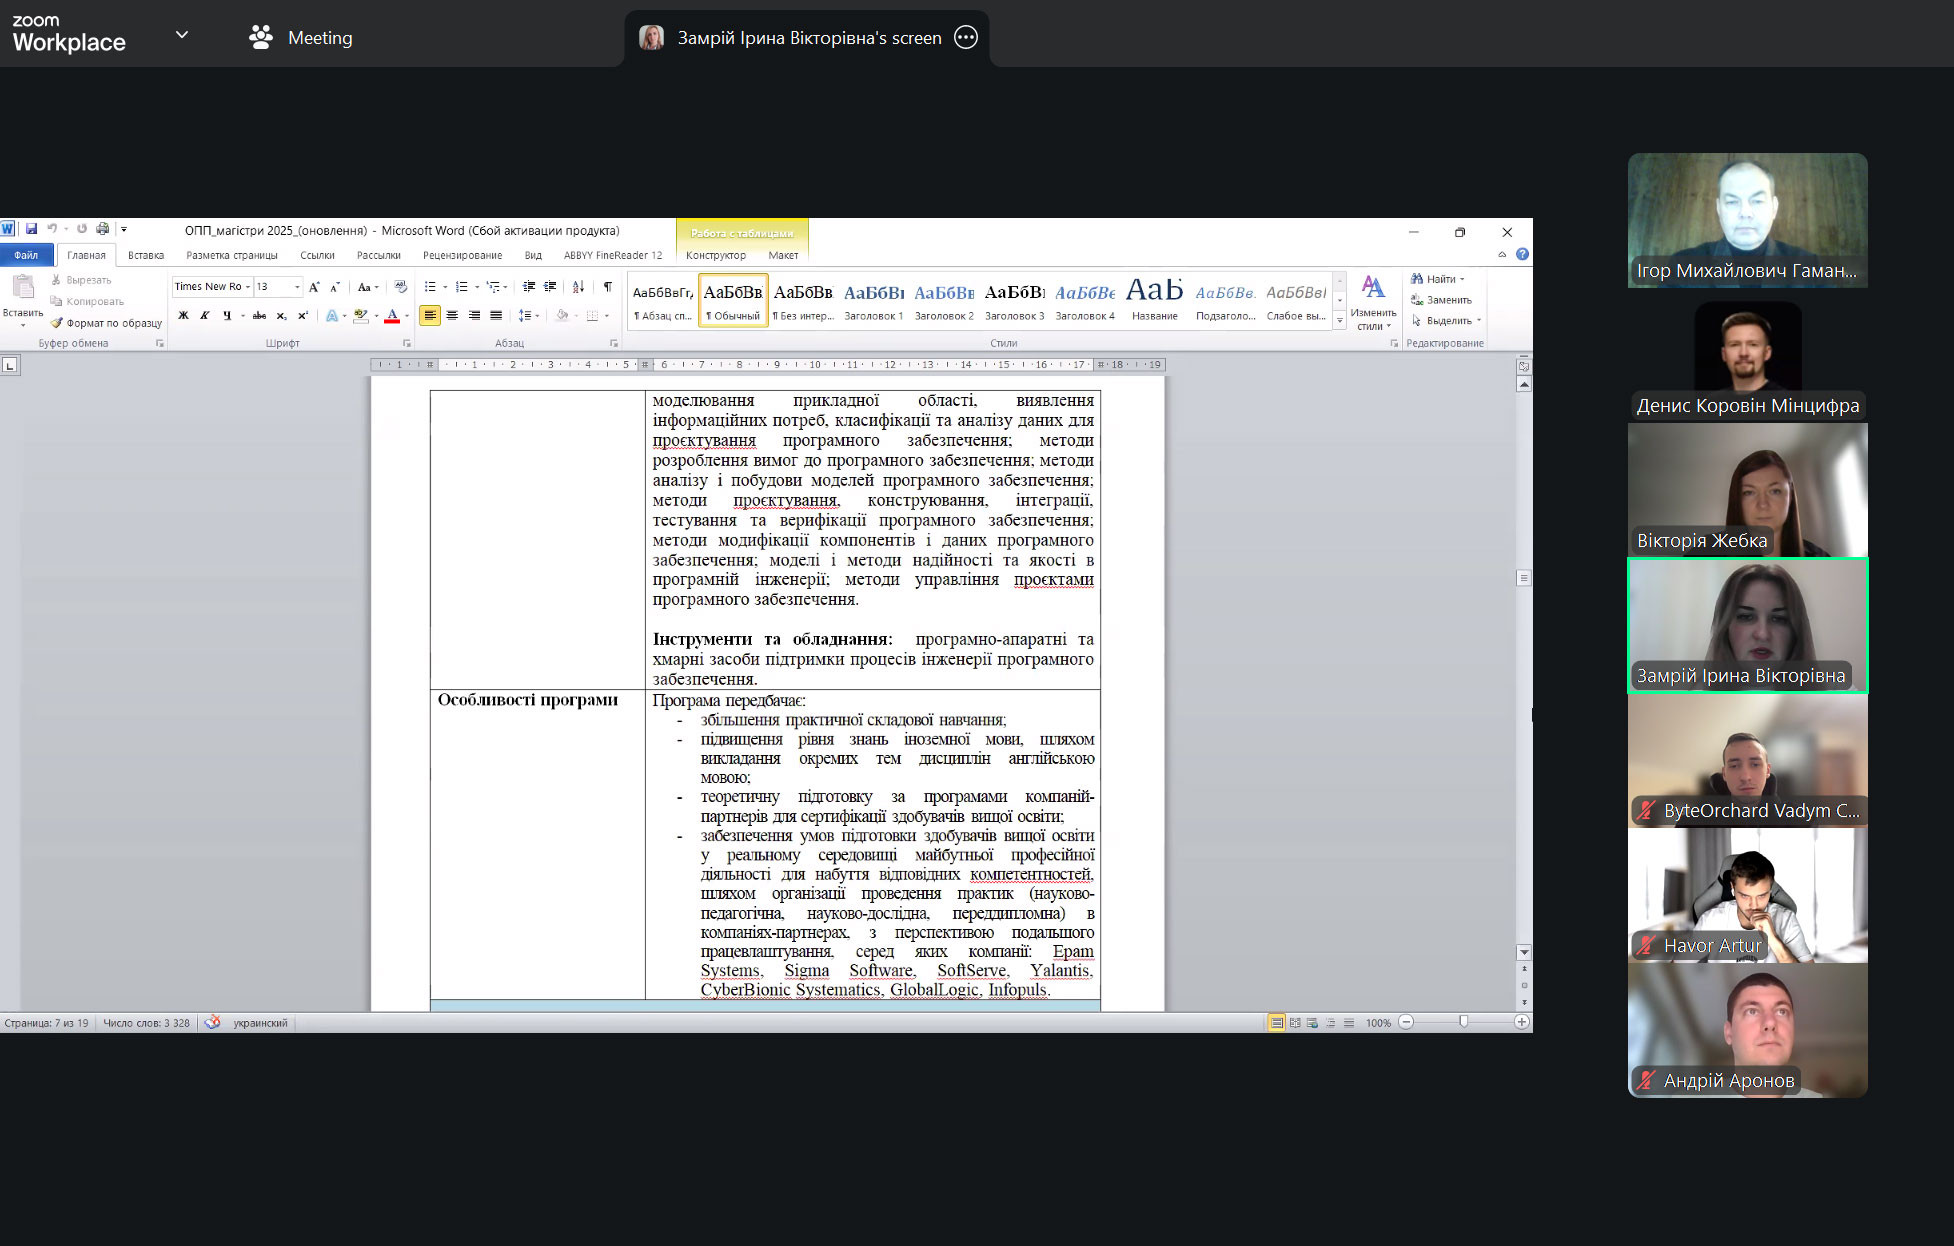Click the red font color swatch

click(392, 316)
